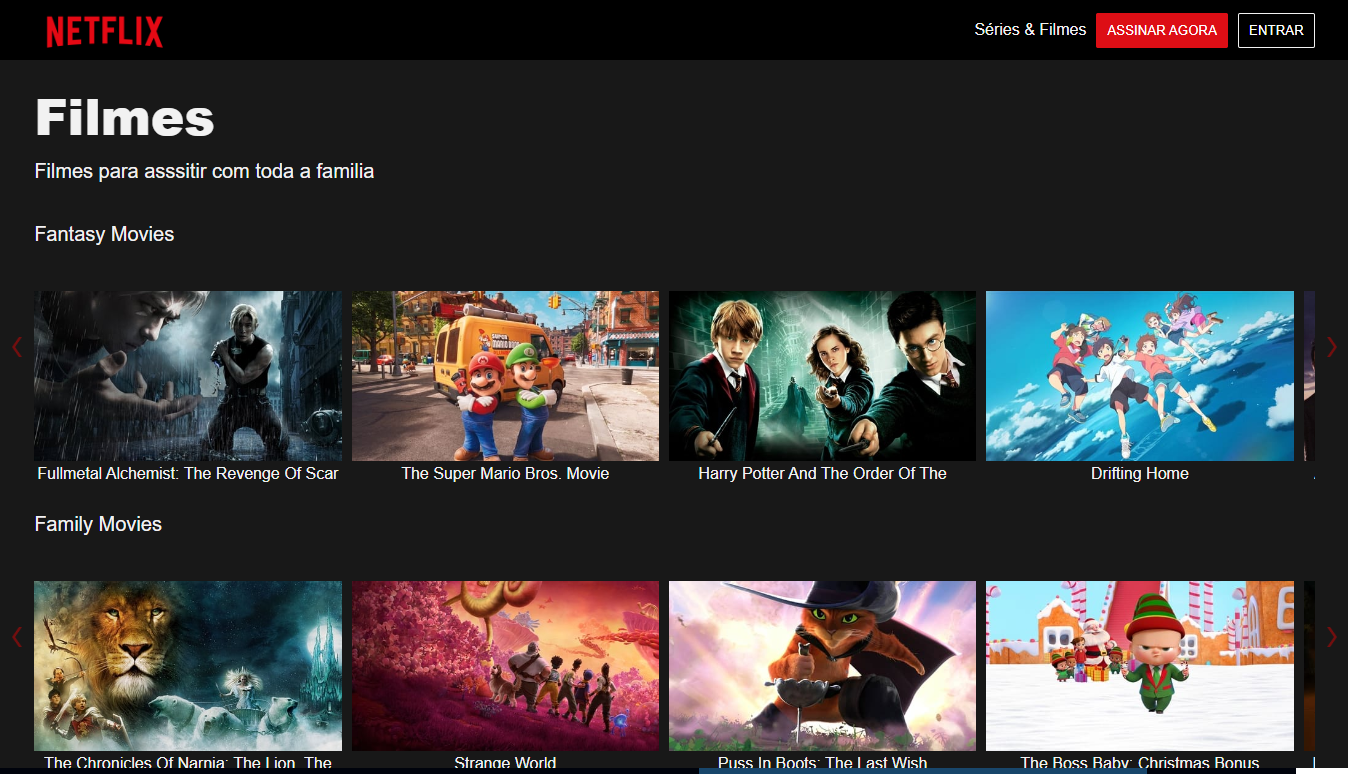Select The Super Mario Bros. Movie thumbnail
The width and height of the screenshot is (1348, 774).
505,375
